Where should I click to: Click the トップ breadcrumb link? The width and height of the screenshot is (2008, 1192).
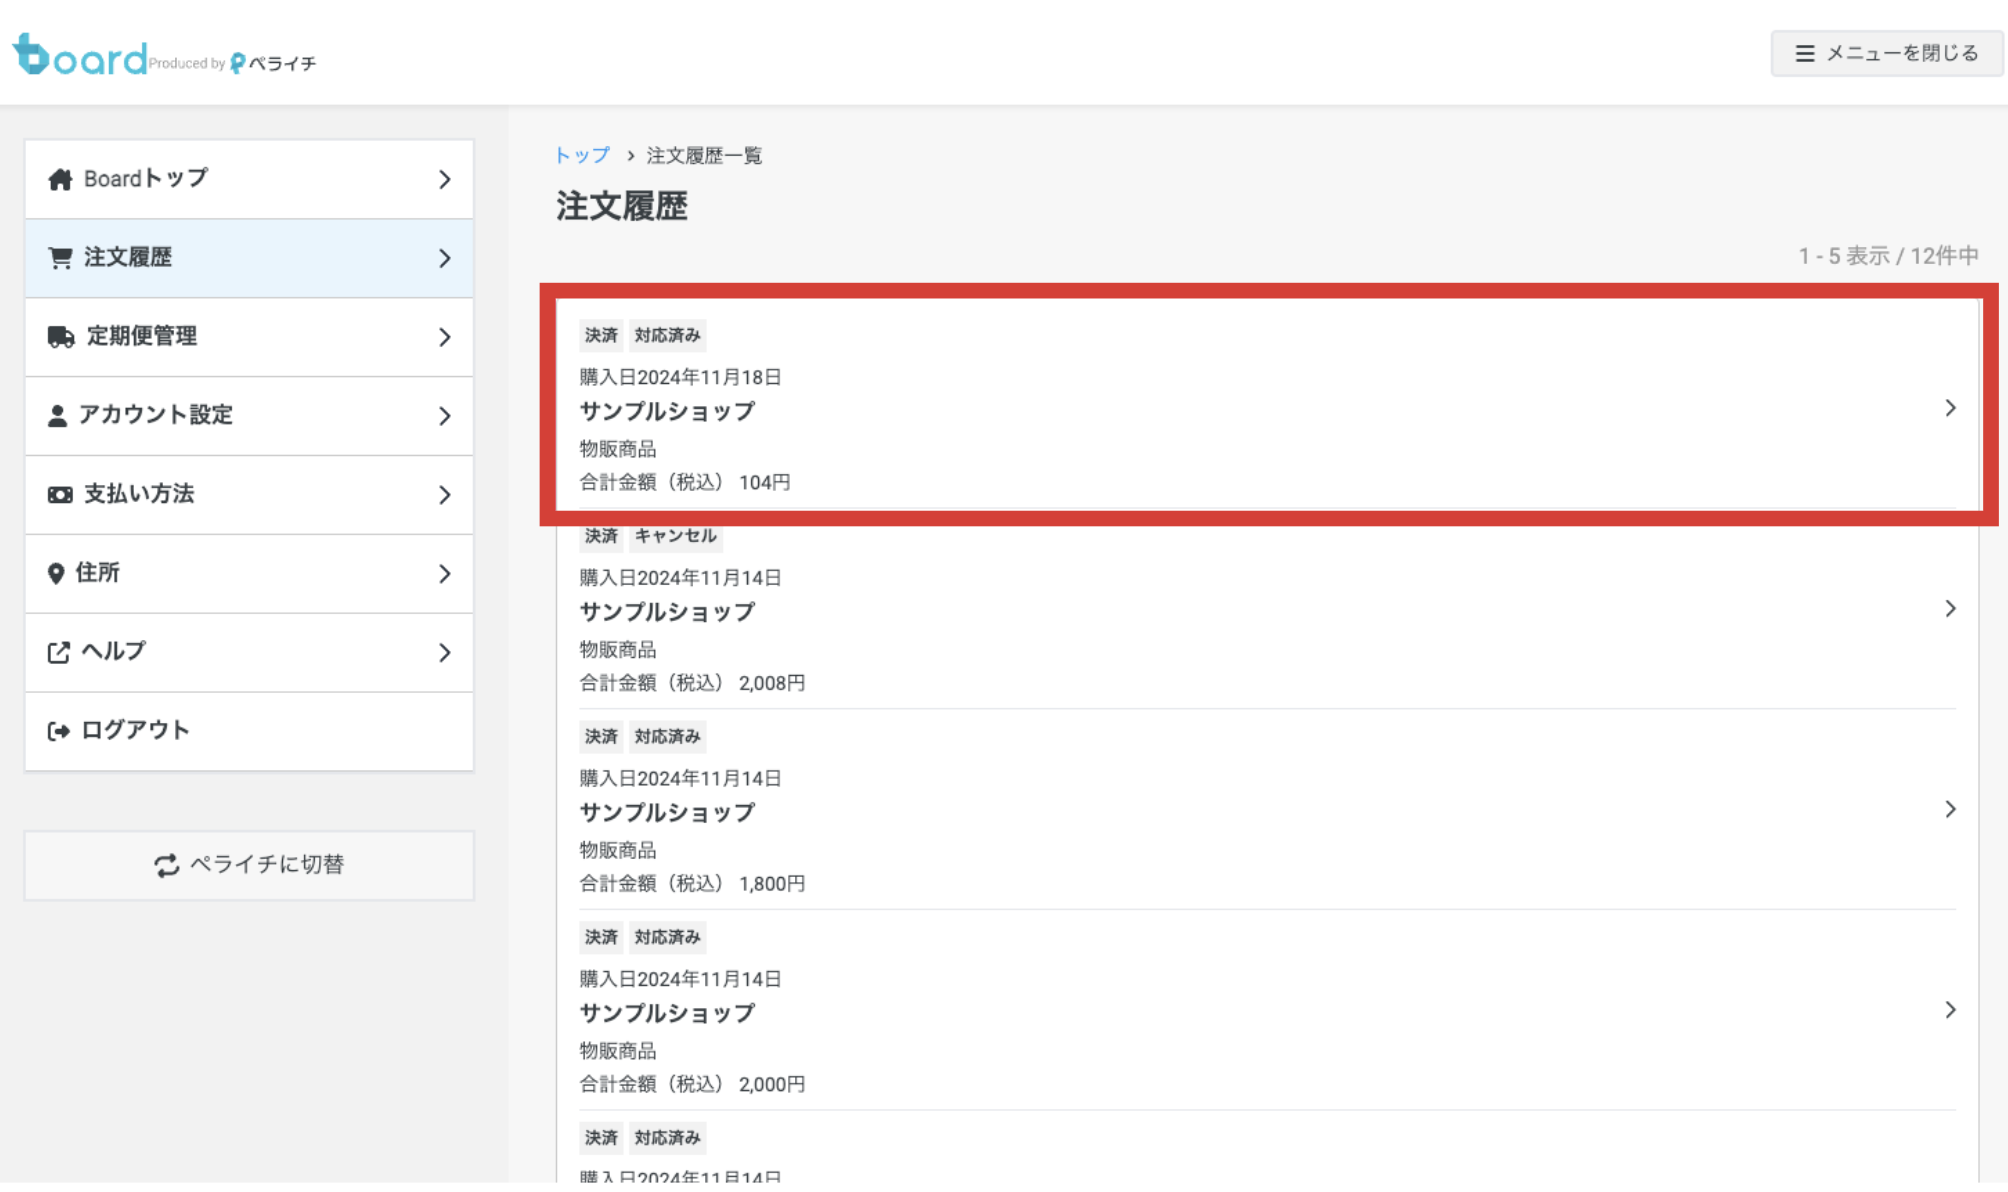(582, 156)
